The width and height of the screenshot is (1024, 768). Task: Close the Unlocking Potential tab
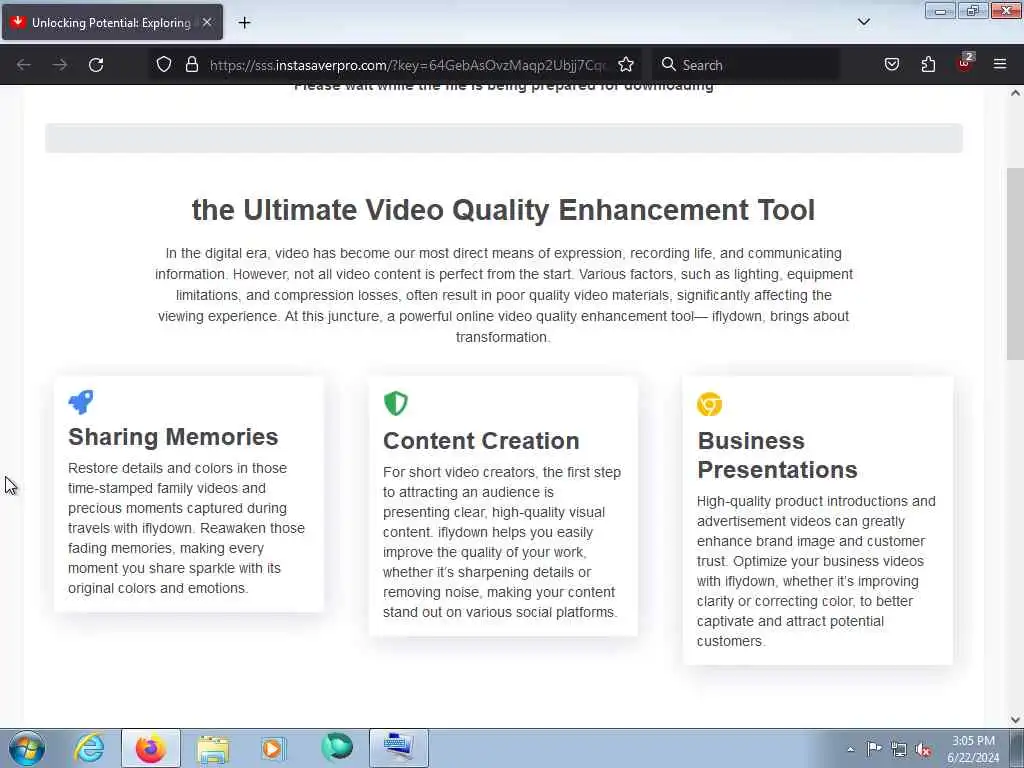tap(207, 22)
